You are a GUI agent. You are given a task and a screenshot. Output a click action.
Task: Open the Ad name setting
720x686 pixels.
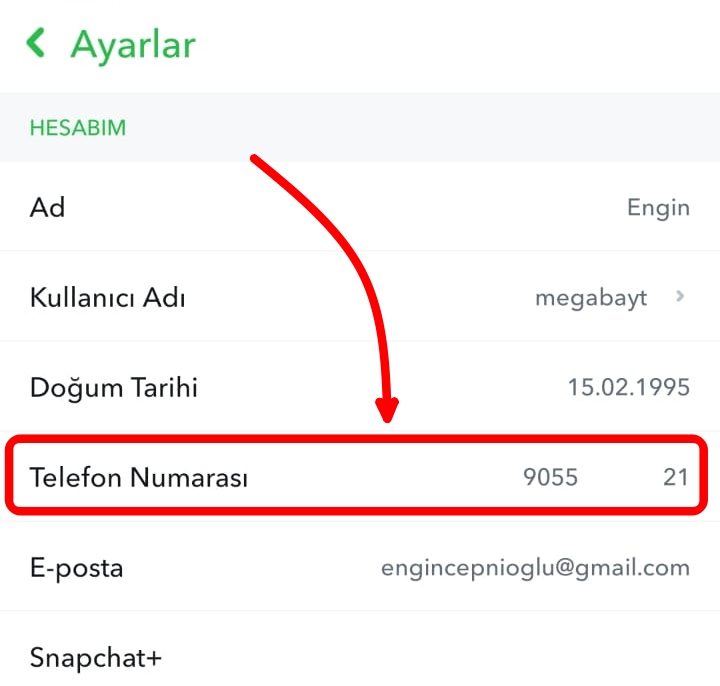[x=48, y=207]
